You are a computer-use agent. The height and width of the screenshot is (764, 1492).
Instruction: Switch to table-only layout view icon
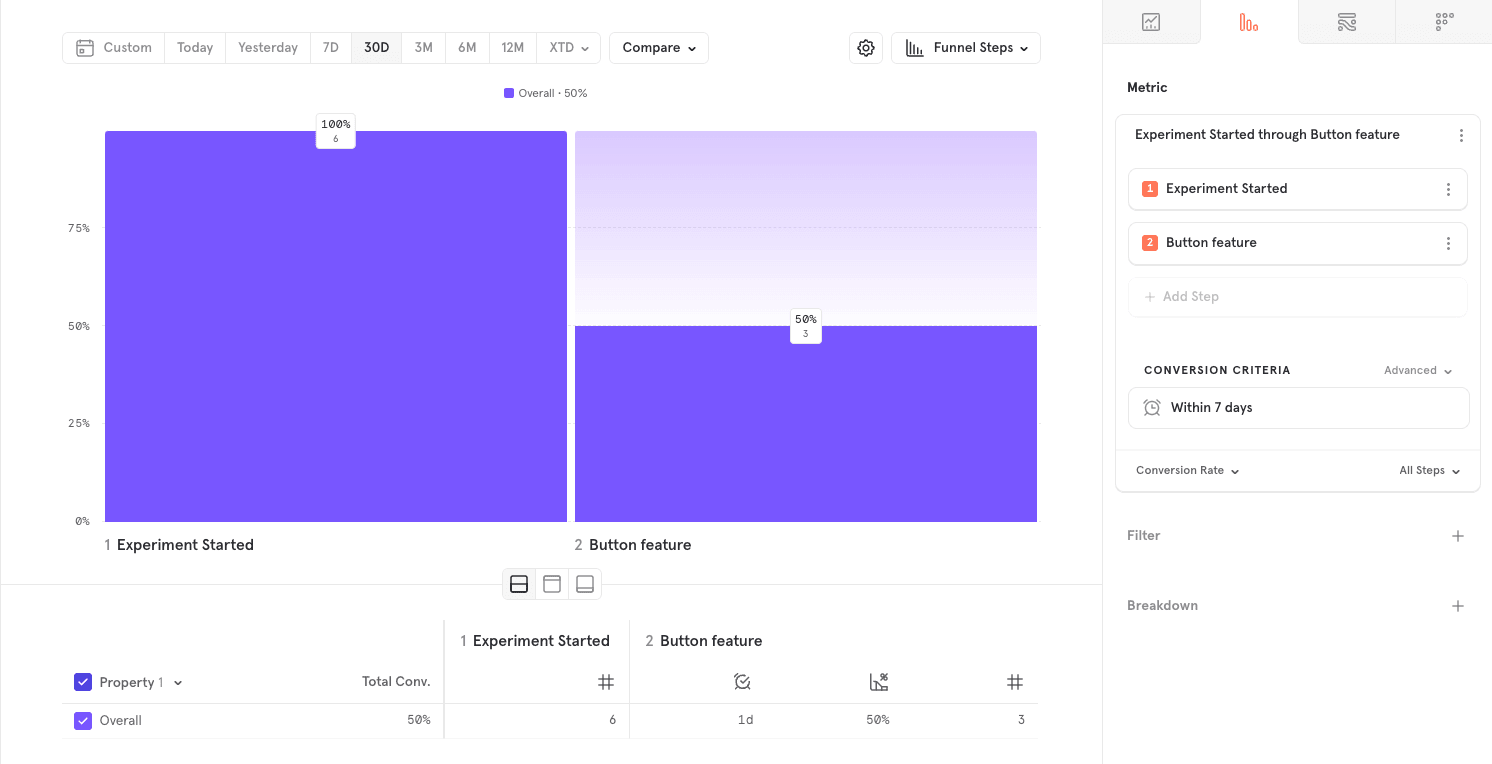click(x=585, y=584)
